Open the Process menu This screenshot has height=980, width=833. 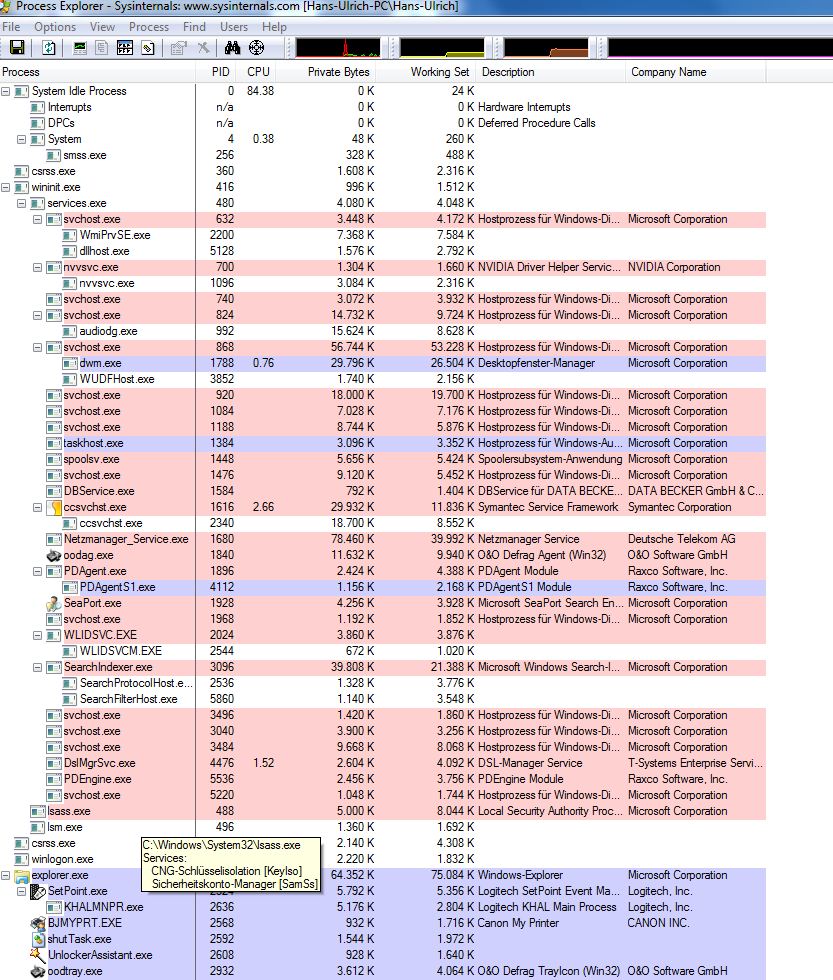tap(149, 27)
